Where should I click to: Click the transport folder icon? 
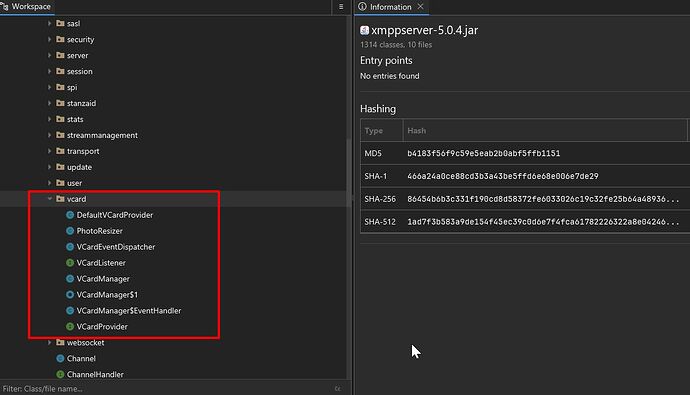pyautogui.click(x=60, y=151)
